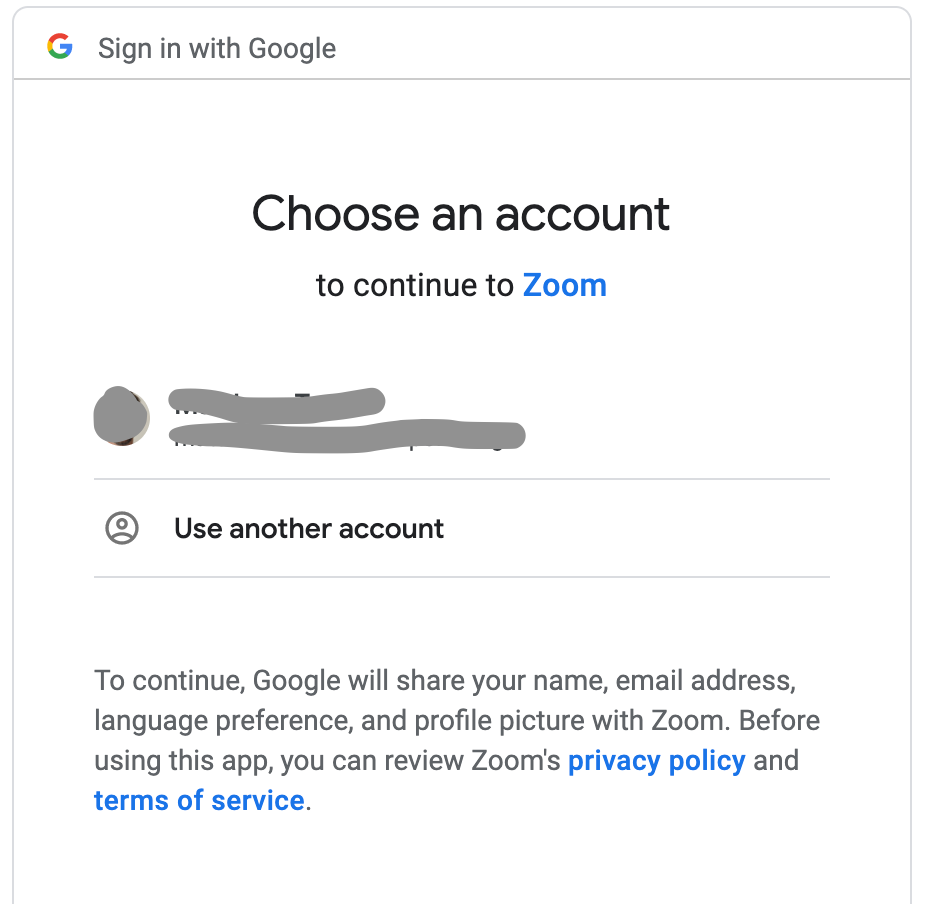Select the greyed-out profile avatar
Screen dimensions: 928x904
point(122,416)
